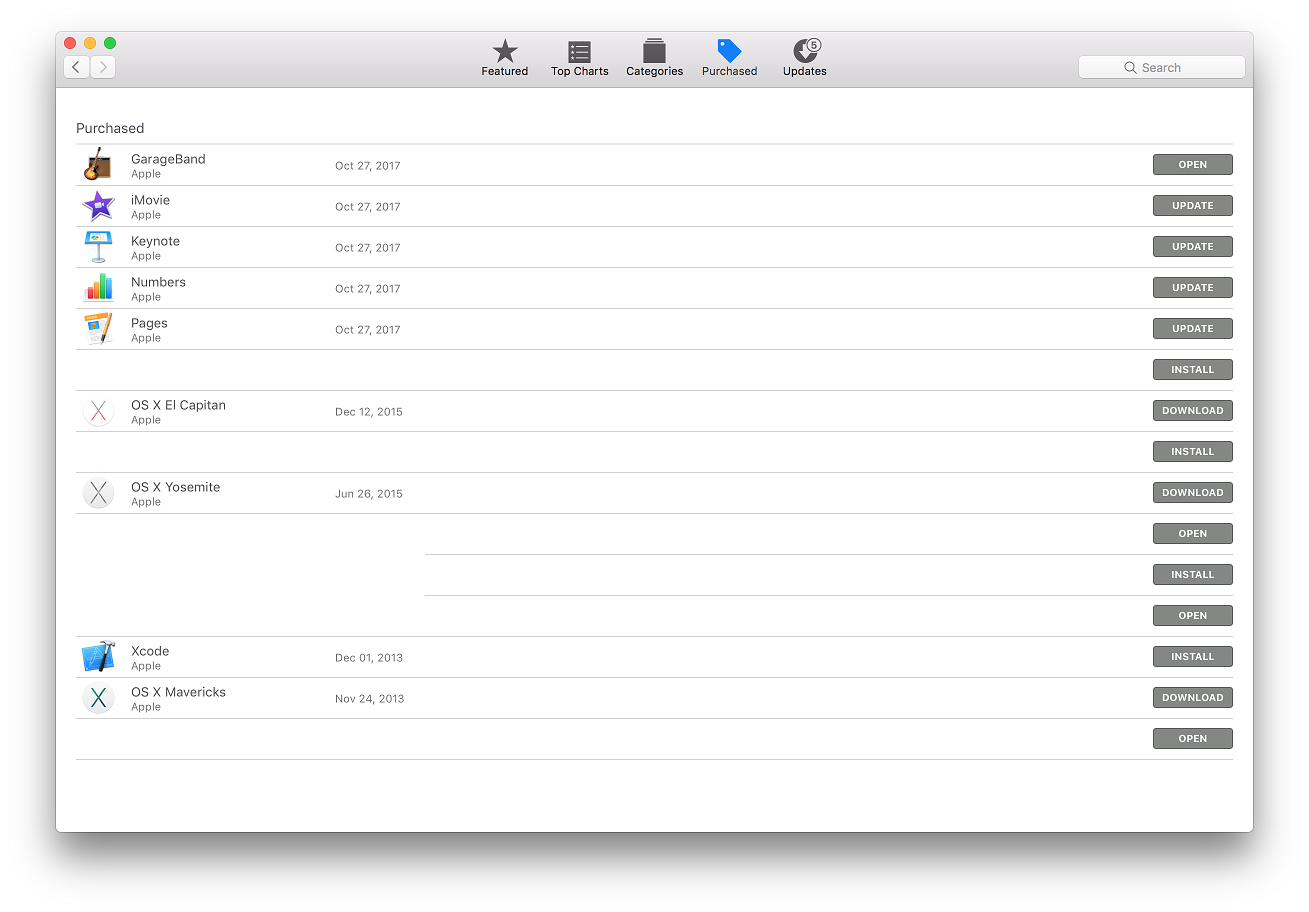Image resolution: width=1309 pixels, height=912 pixels.
Task: Select the Xcode app name
Action: 150,651
